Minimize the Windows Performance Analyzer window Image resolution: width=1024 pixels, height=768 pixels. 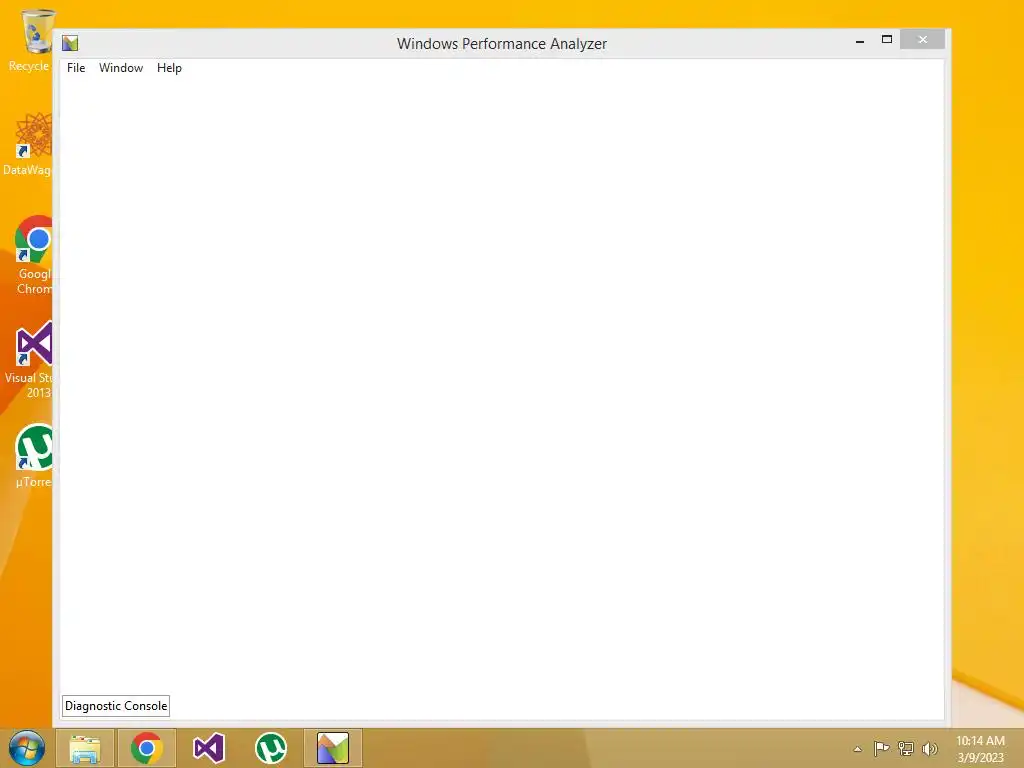pyautogui.click(x=860, y=40)
